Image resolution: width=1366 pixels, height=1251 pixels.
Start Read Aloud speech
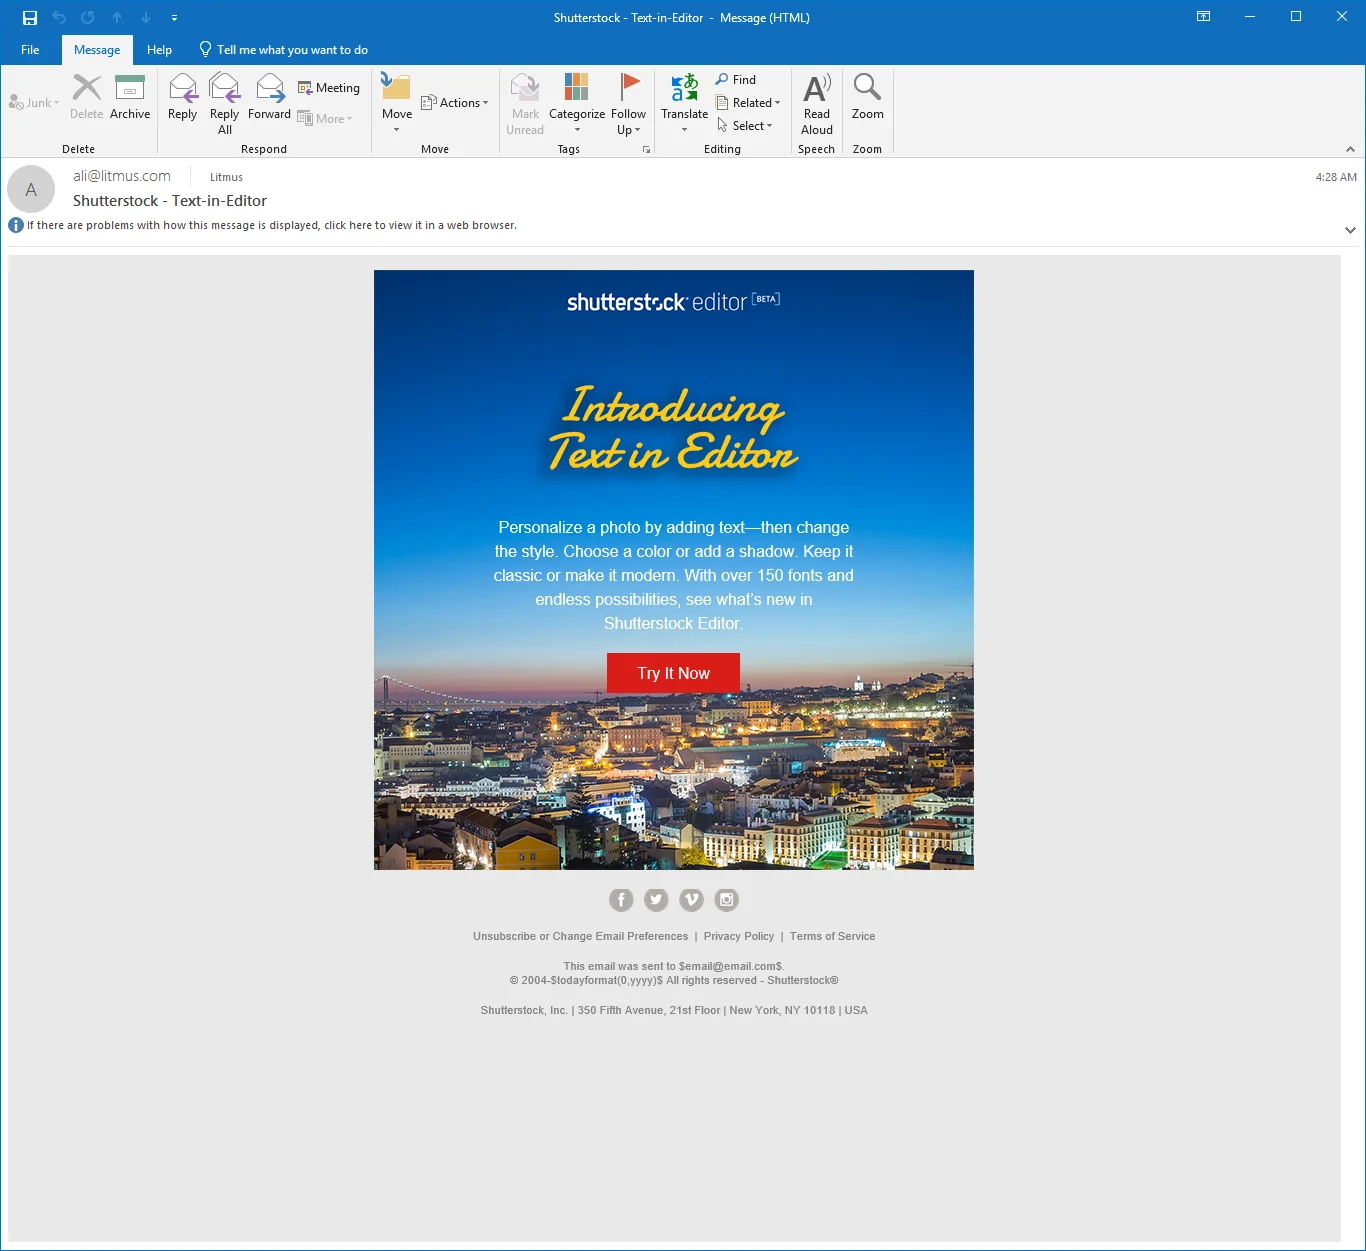coord(817,103)
